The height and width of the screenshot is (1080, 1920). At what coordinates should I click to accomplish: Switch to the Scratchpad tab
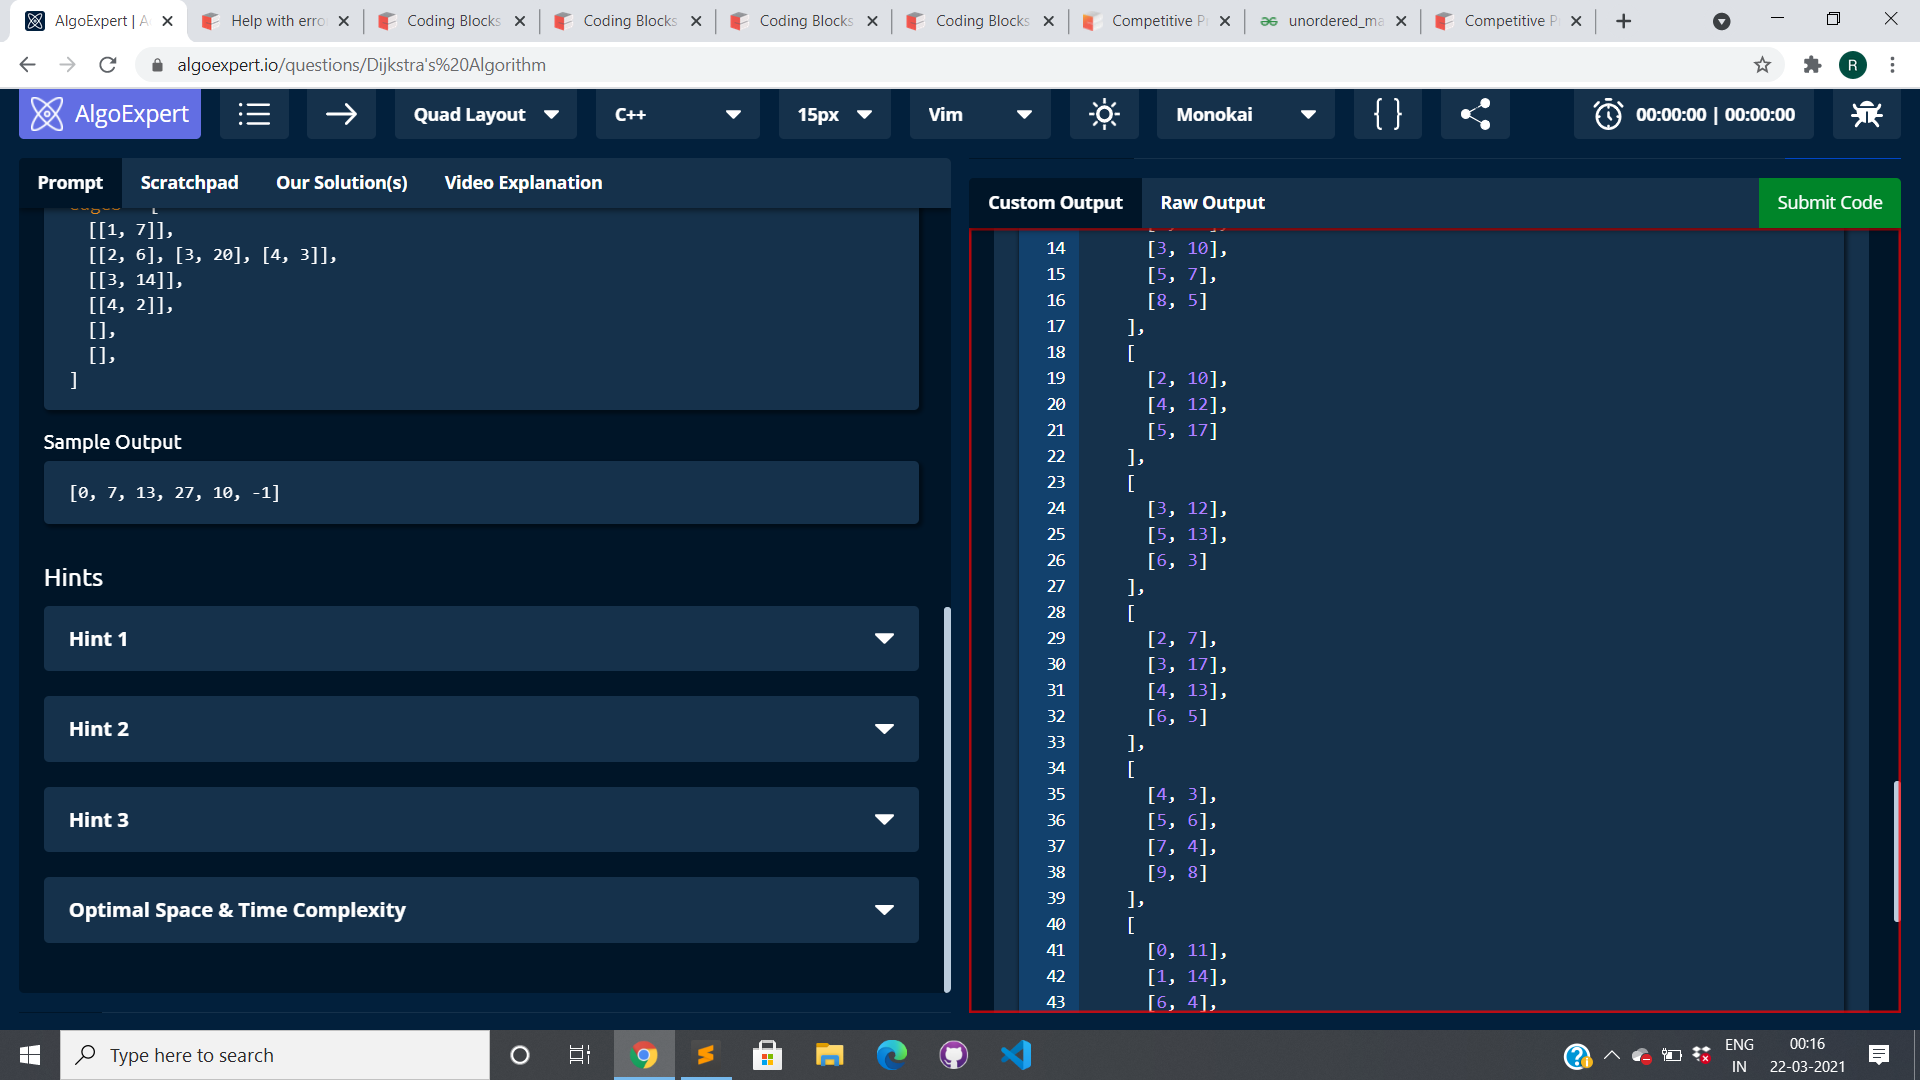(x=189, y=182)
